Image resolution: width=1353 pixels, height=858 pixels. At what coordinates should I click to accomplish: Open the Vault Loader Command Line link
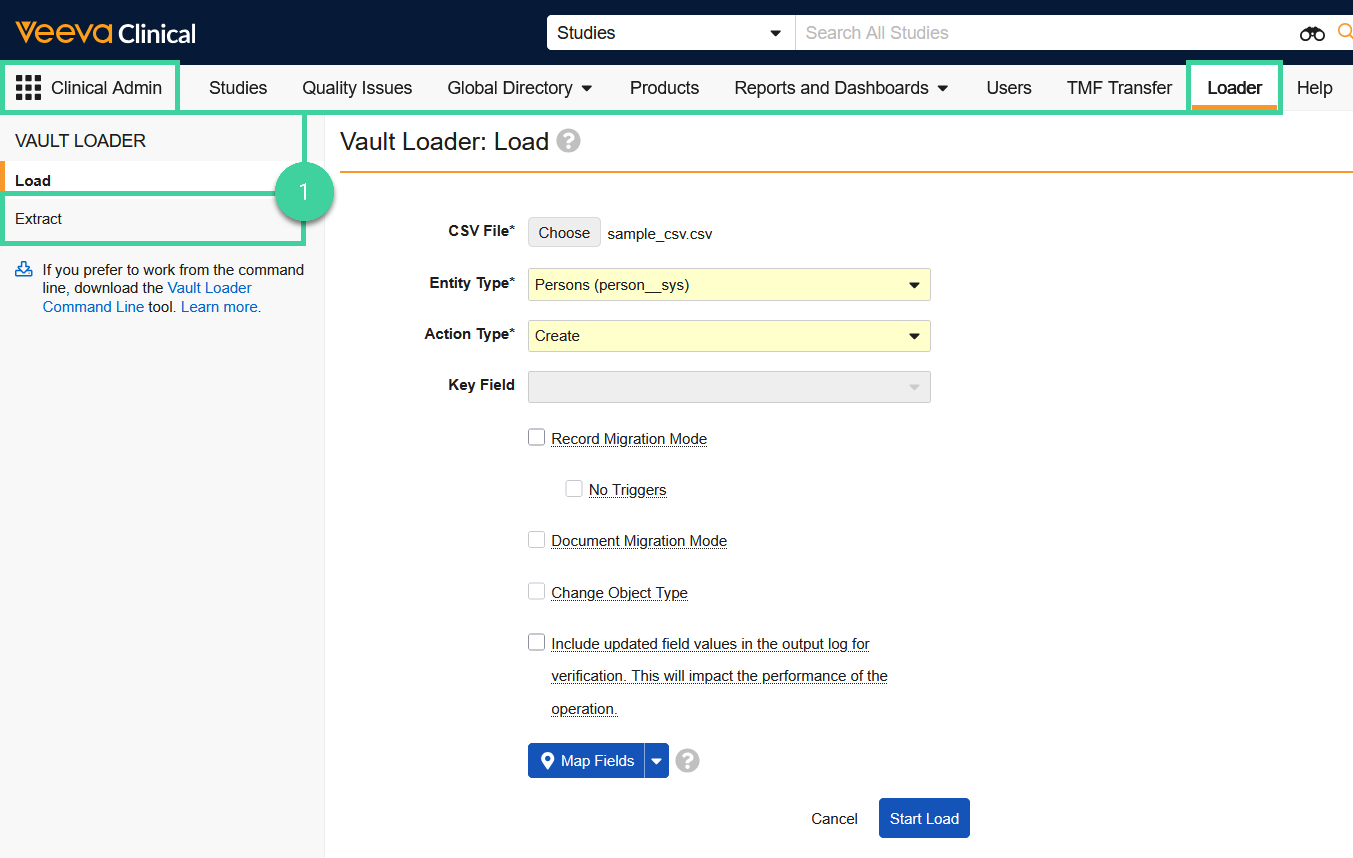click(209, 288)
